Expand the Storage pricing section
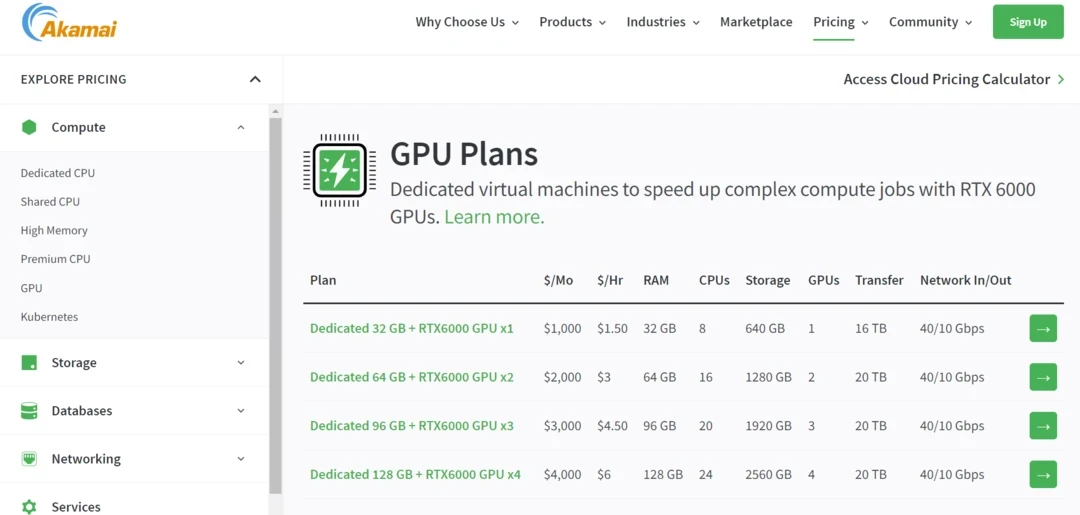Viewport: 1080px width, 515px height. coord(241,363)
